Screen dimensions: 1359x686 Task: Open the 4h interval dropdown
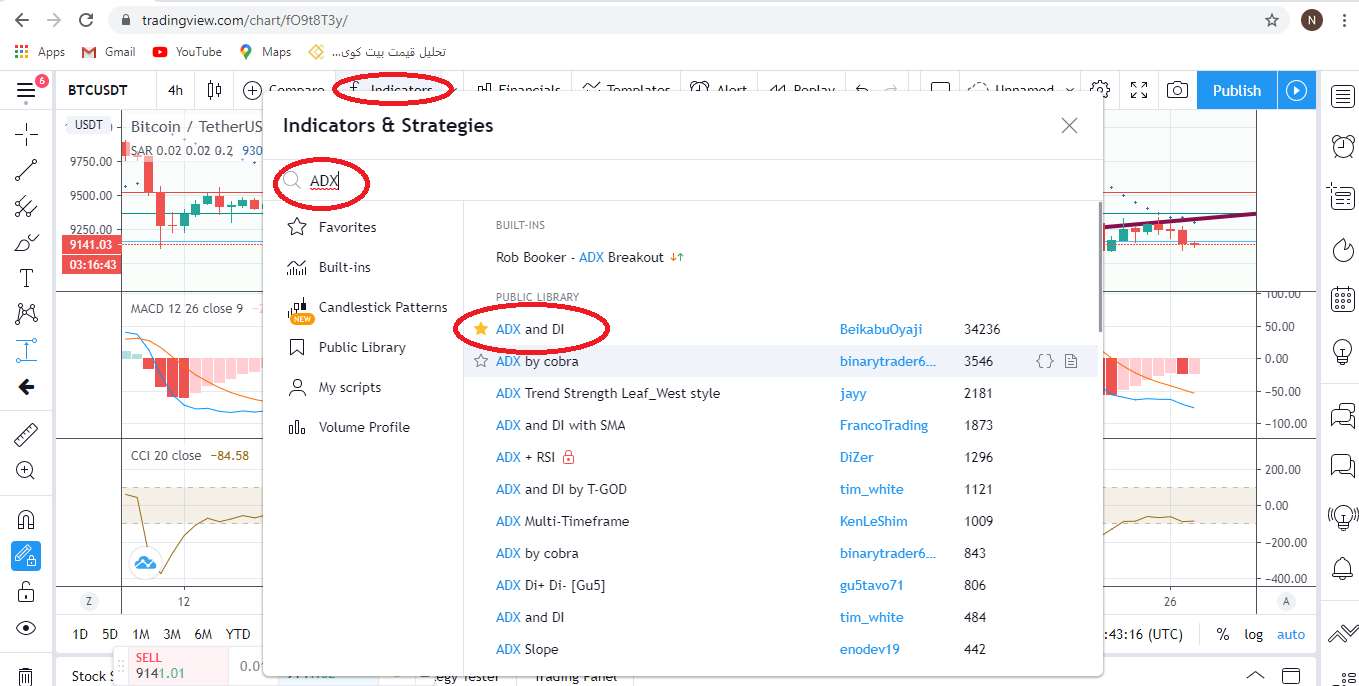coord(175,90)
